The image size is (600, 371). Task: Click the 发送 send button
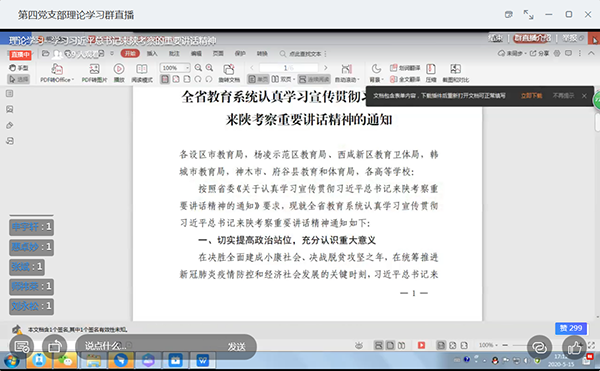(x=236, y=347)
